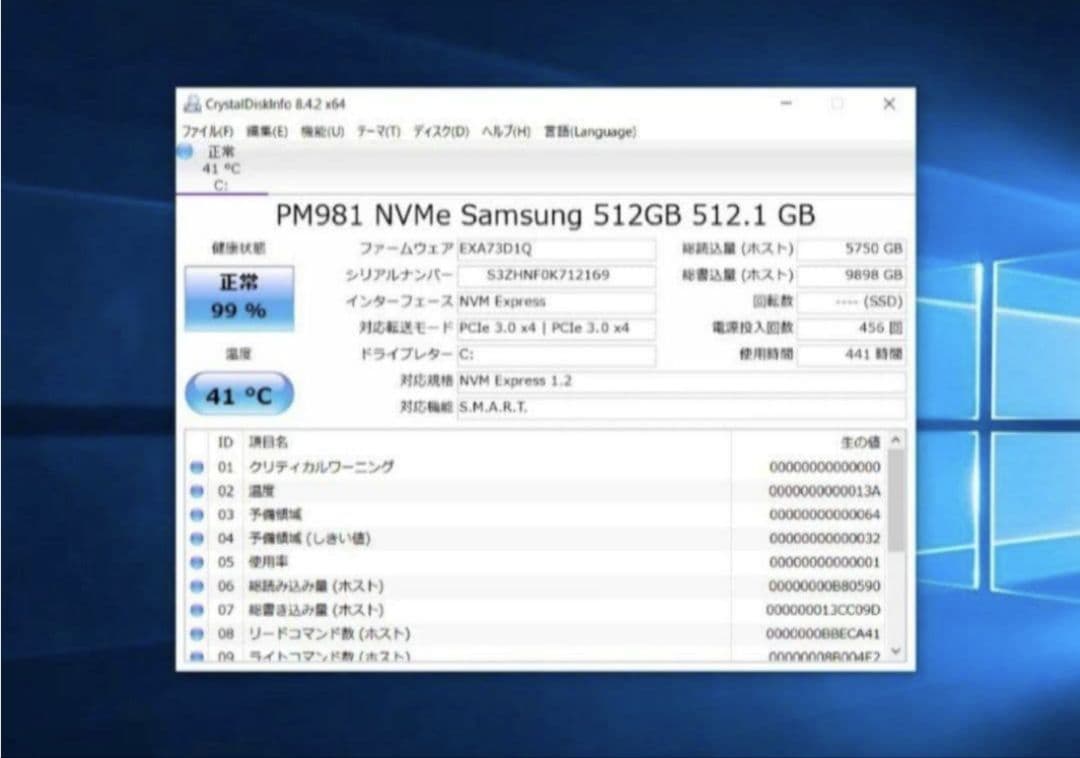Select the row 08 リードコマンド数 (ホスト)
The image size is (1080, 758).
tap(535, 633)
